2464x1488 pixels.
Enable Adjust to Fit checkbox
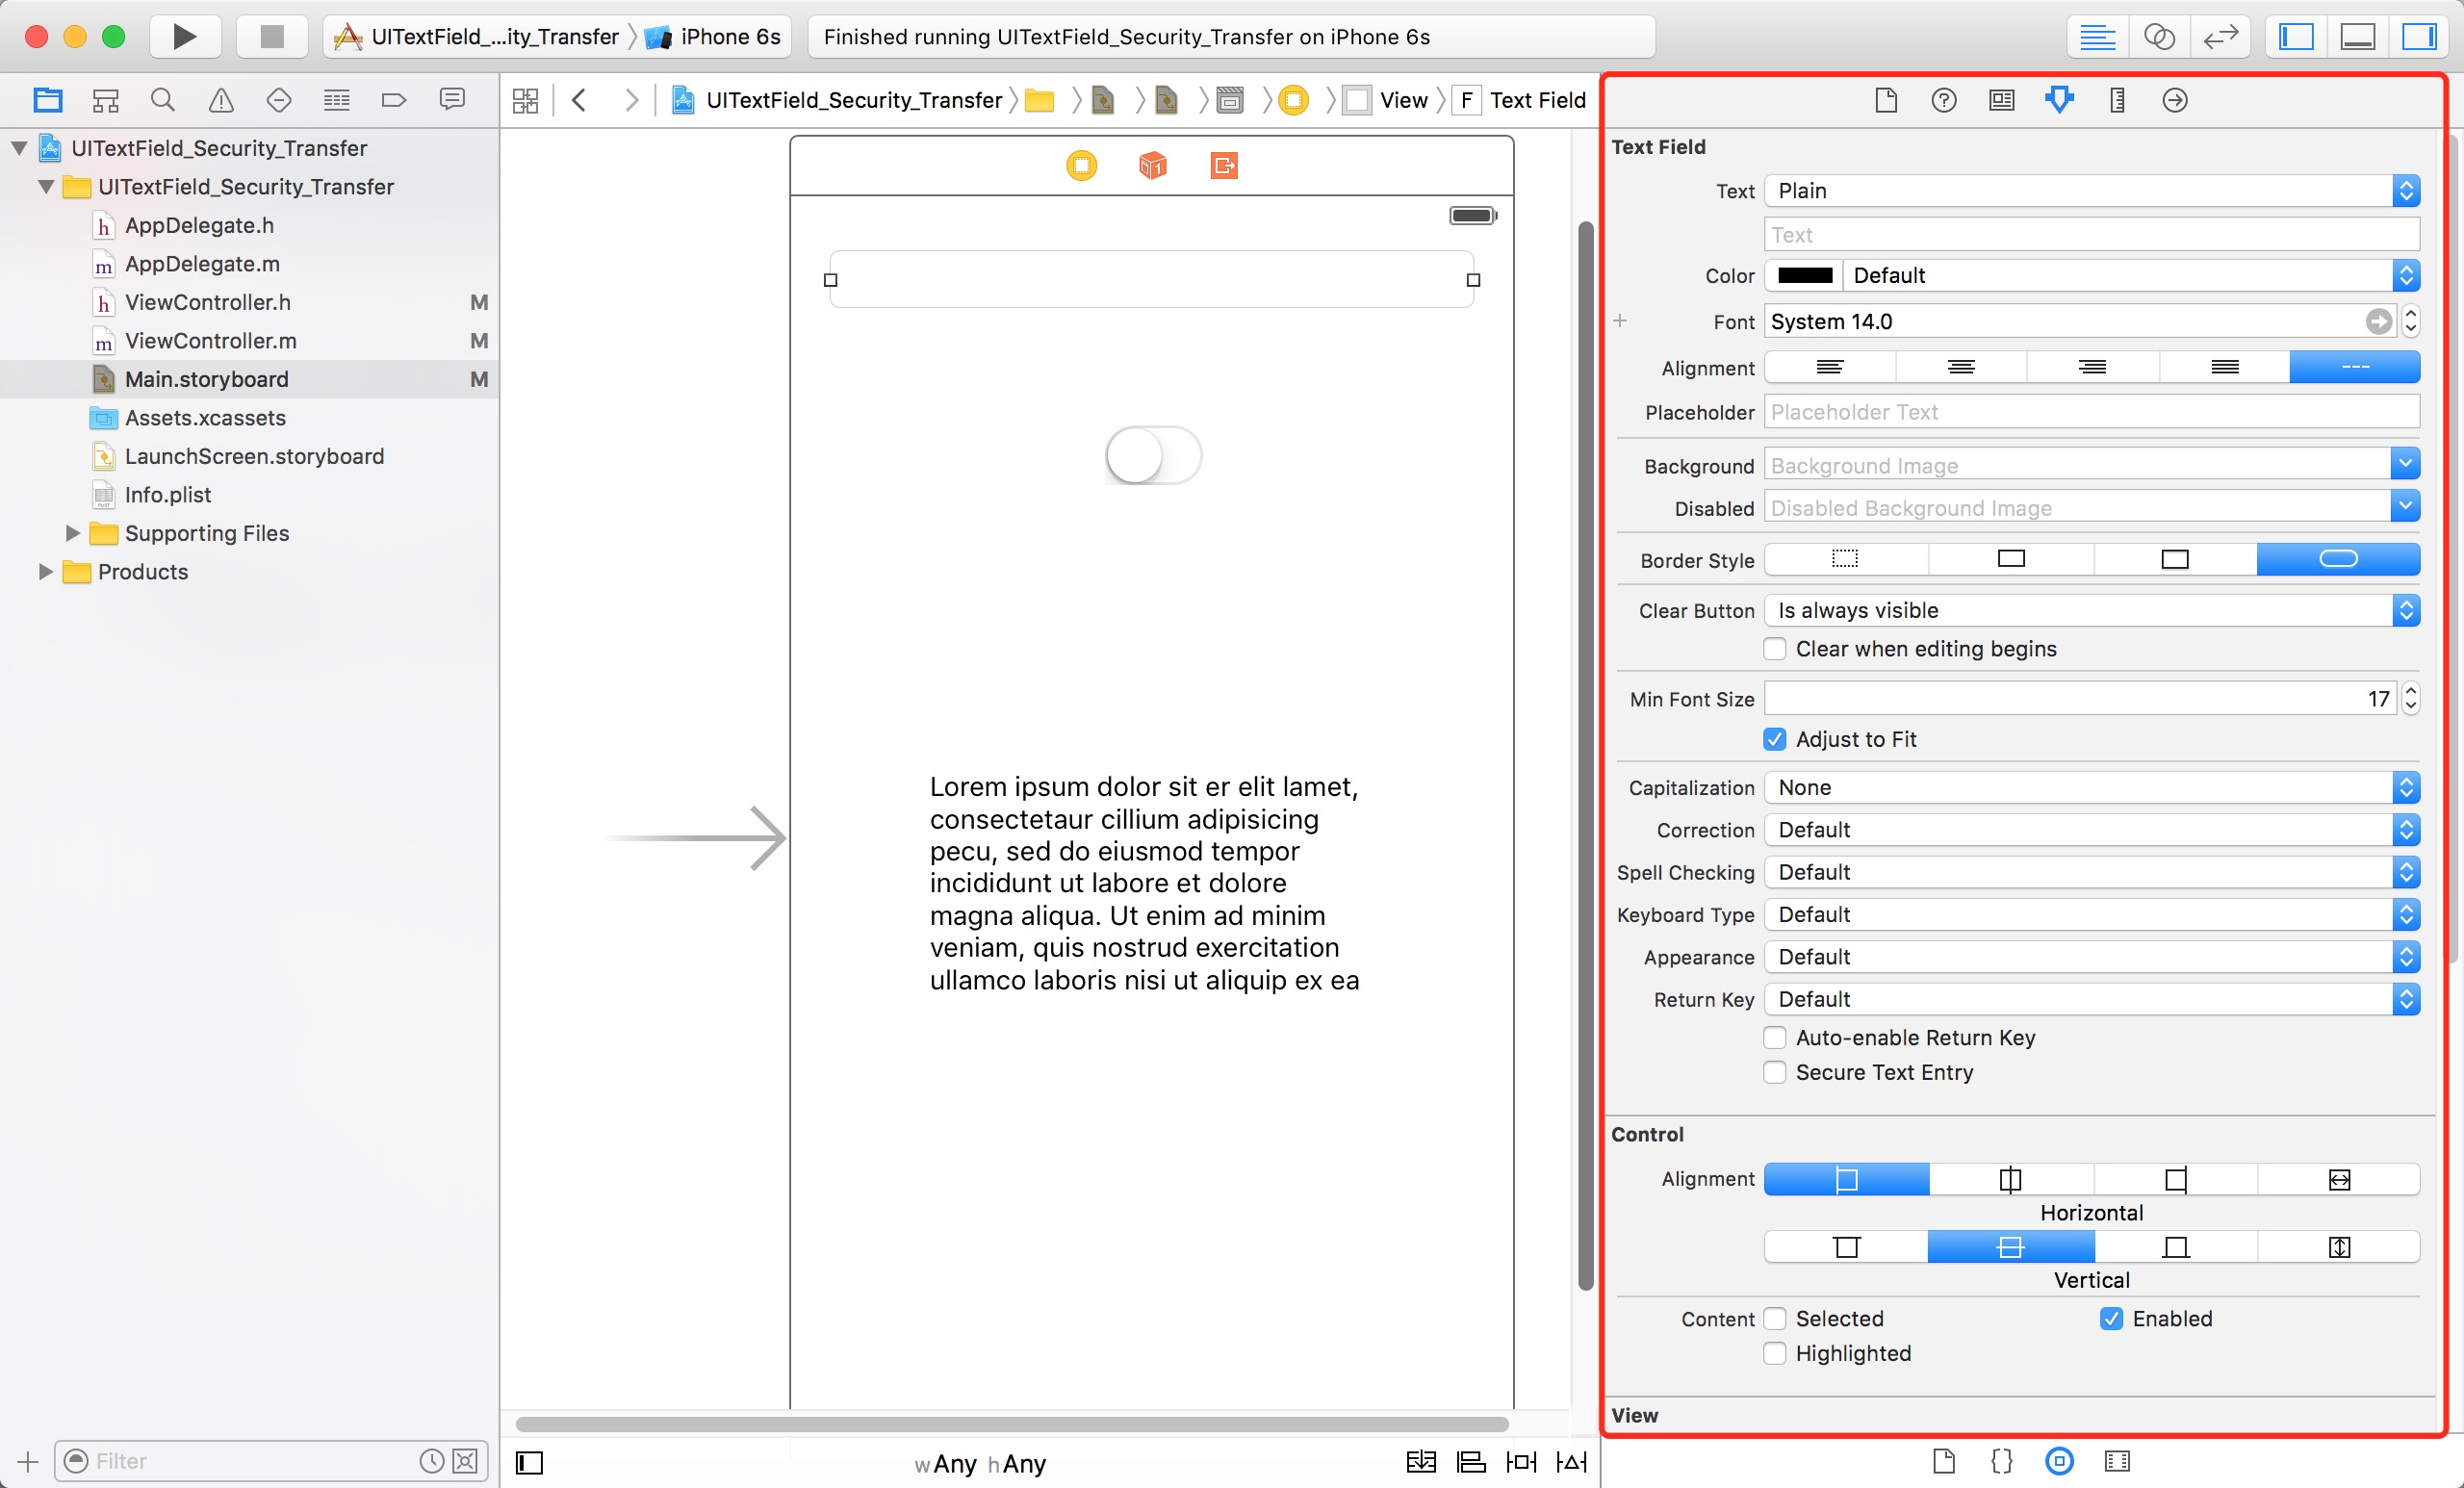click(x=1776, y=738)
